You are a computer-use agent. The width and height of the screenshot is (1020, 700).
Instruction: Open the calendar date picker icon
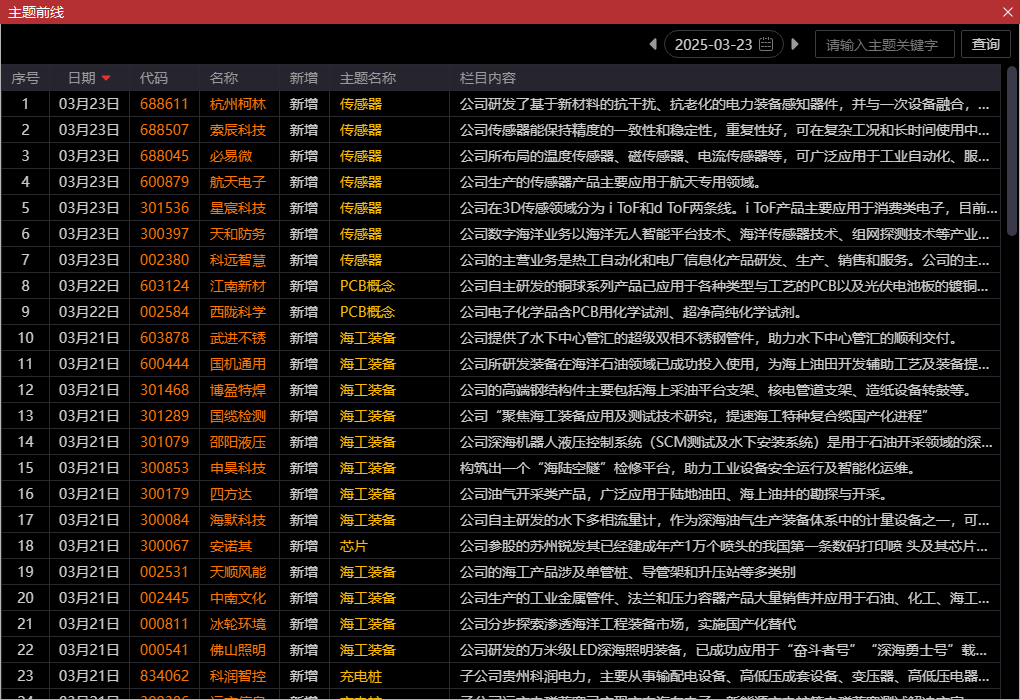766,44
